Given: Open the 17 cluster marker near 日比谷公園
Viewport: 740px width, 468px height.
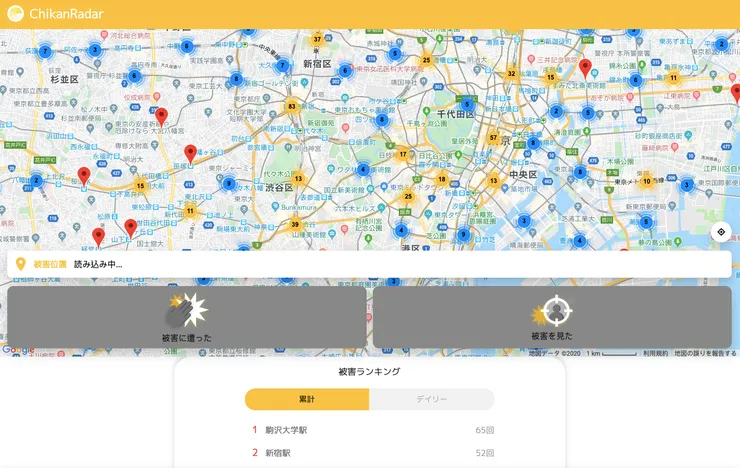Looking at the screenshot, I should click(x=403, y=154).
